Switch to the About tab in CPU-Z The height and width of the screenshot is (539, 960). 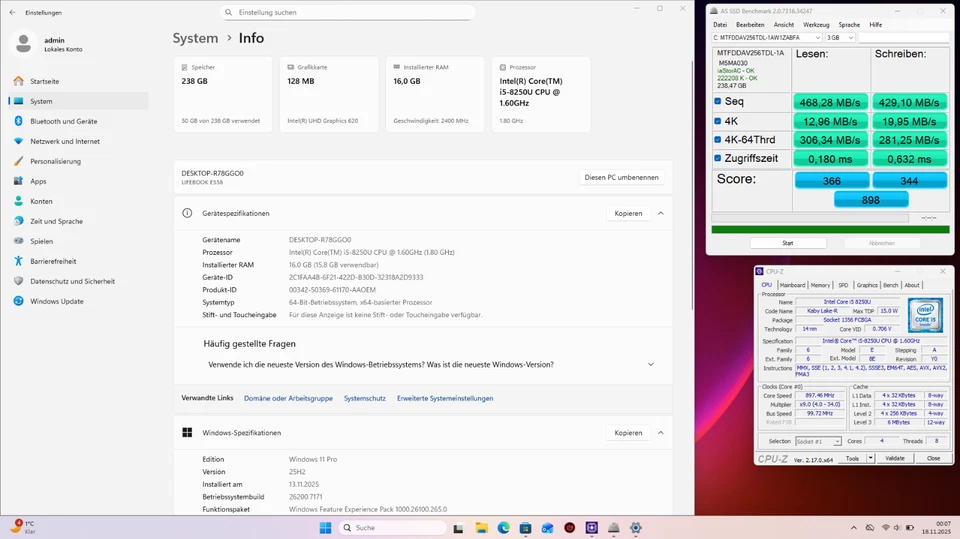[x=912, y=285]
